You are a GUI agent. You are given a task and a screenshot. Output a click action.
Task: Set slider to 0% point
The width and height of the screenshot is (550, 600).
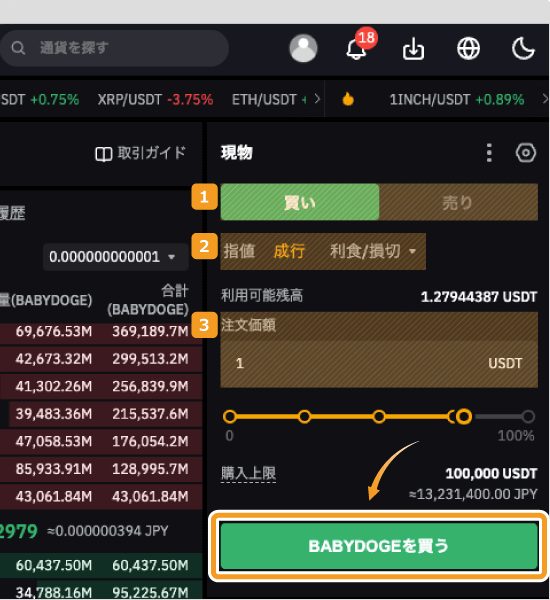pos(230,416)
